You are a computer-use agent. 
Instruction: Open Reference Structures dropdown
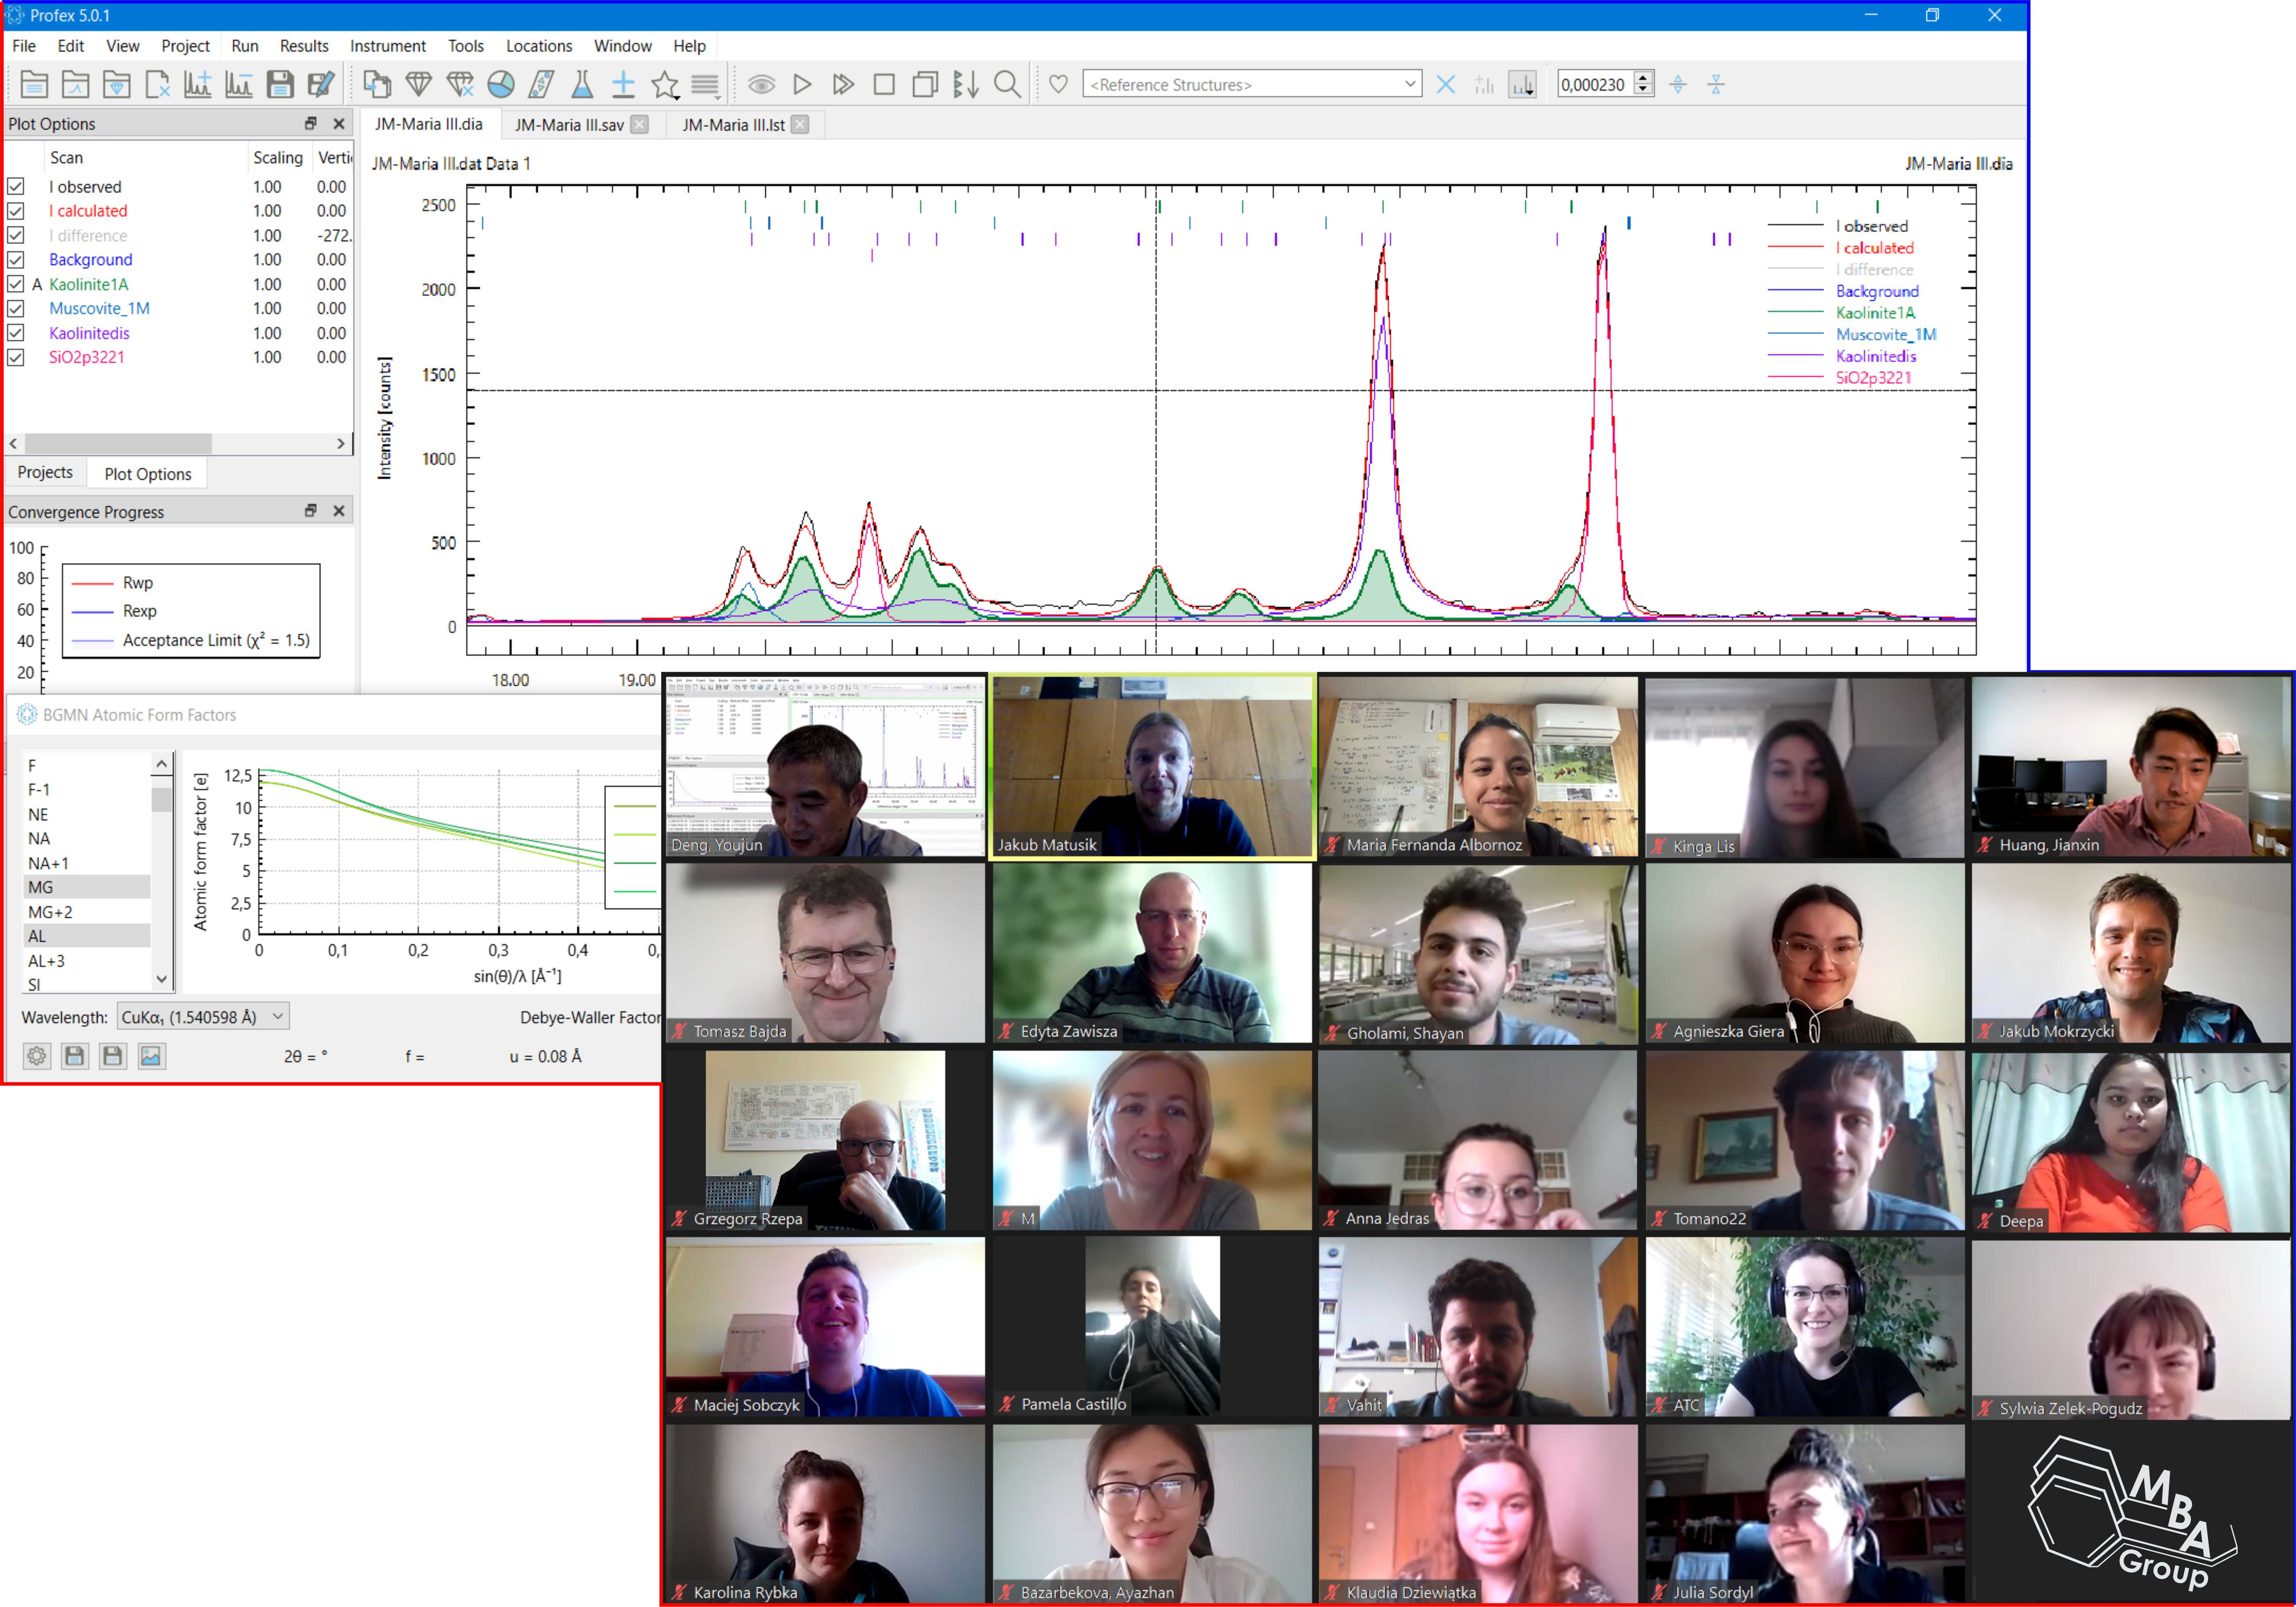tap(1252, 85)
